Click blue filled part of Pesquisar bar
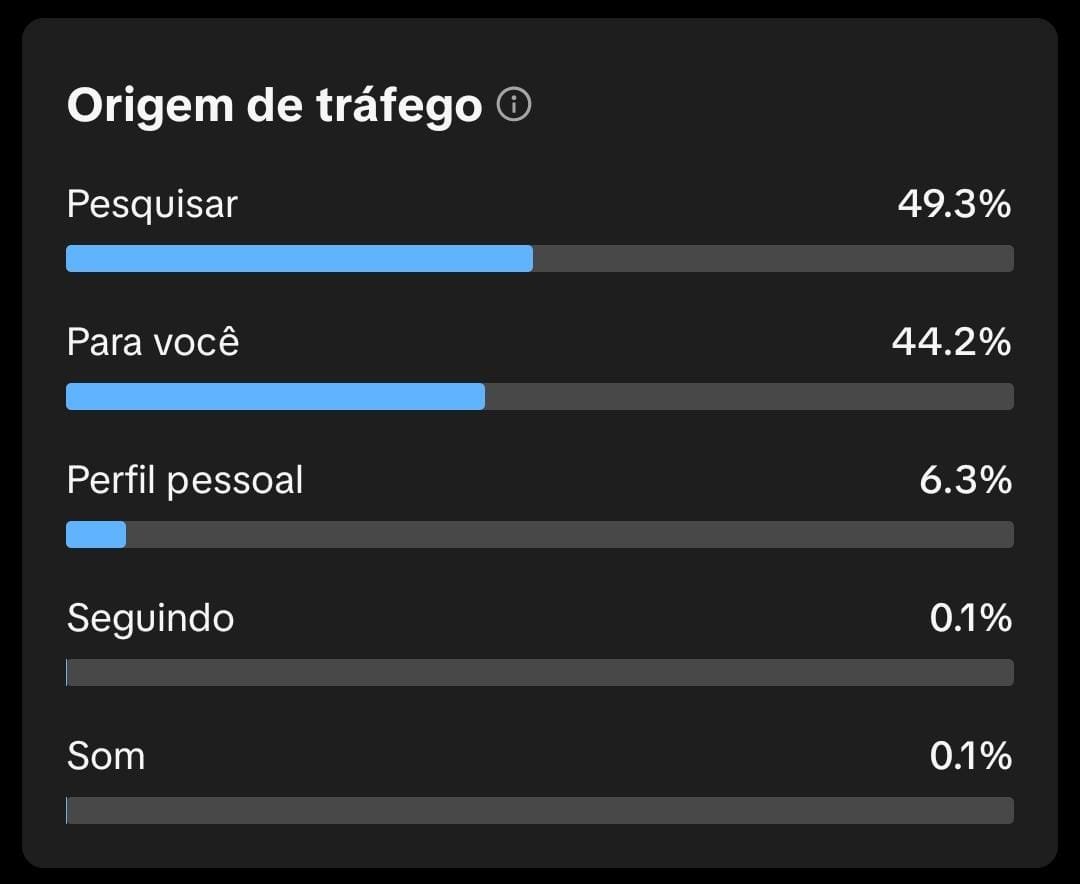1080x884 pixels. point(299,259)
